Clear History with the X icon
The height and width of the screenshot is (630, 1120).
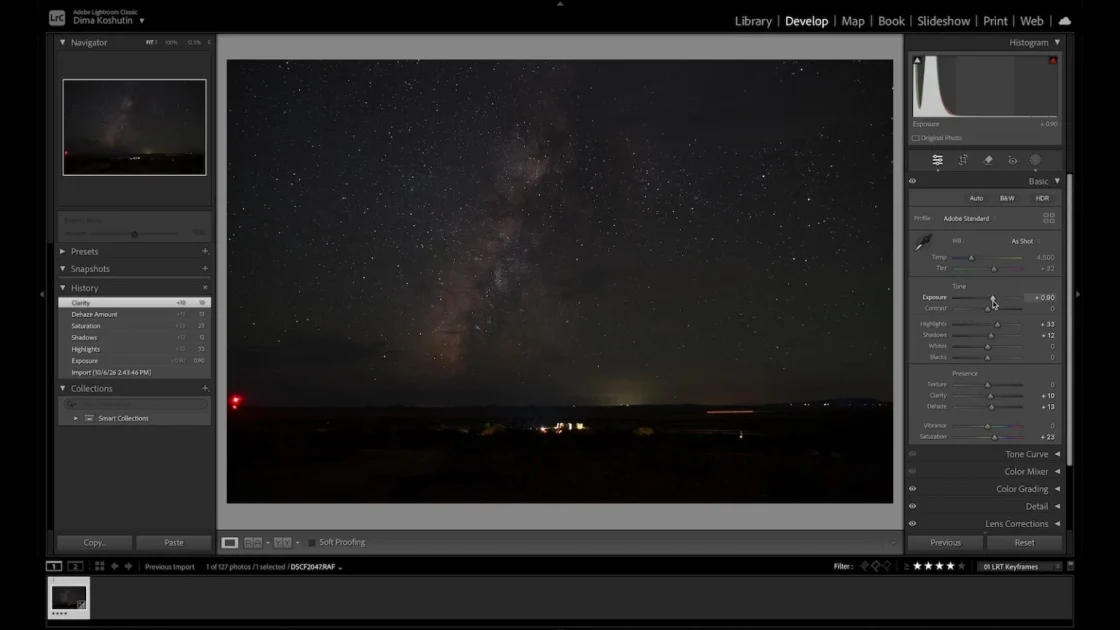205,288
